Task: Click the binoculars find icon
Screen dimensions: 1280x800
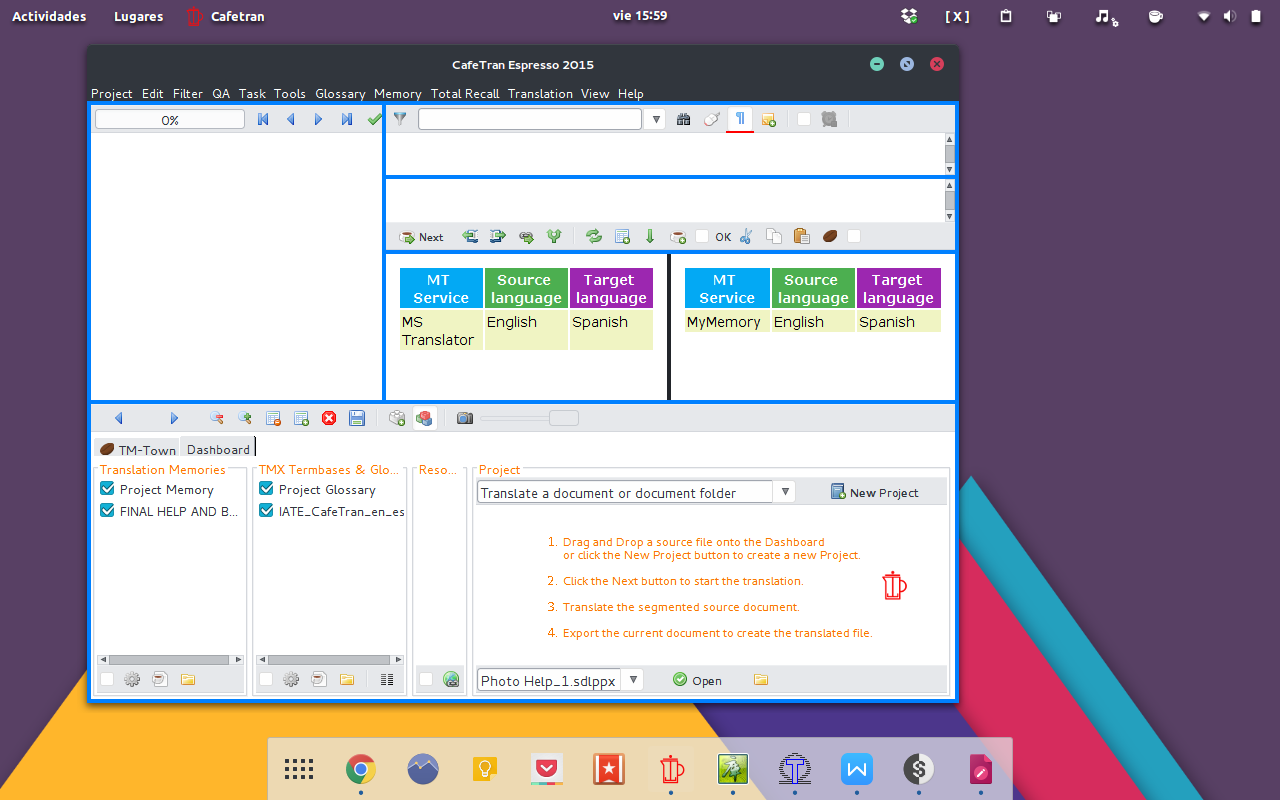Action: pos(684,119)
